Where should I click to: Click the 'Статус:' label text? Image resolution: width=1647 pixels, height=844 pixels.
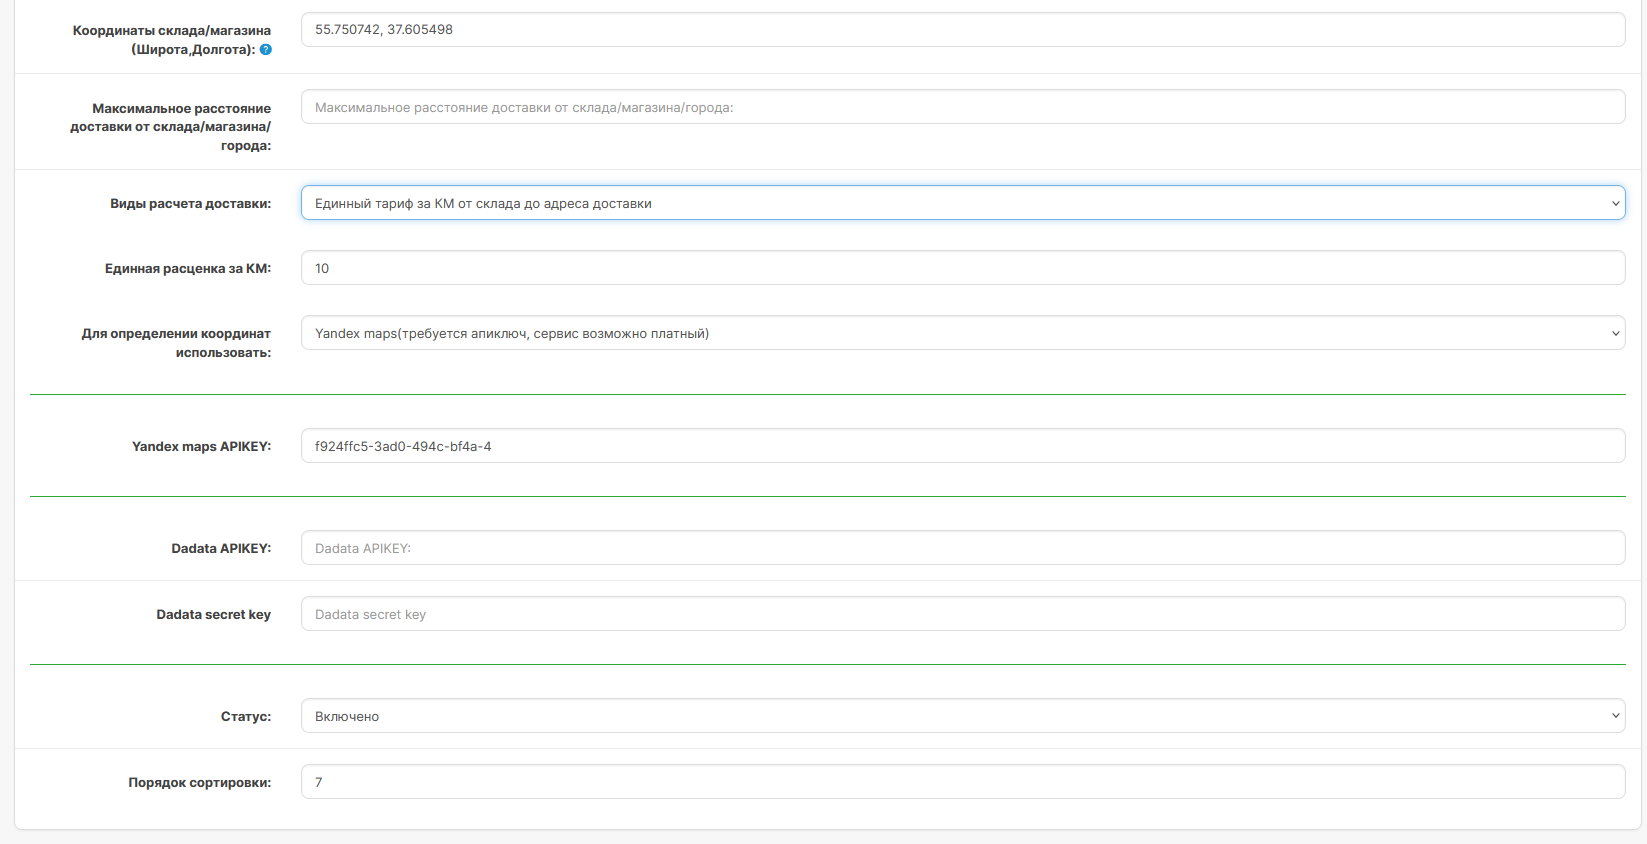click(x=245, y=716)
